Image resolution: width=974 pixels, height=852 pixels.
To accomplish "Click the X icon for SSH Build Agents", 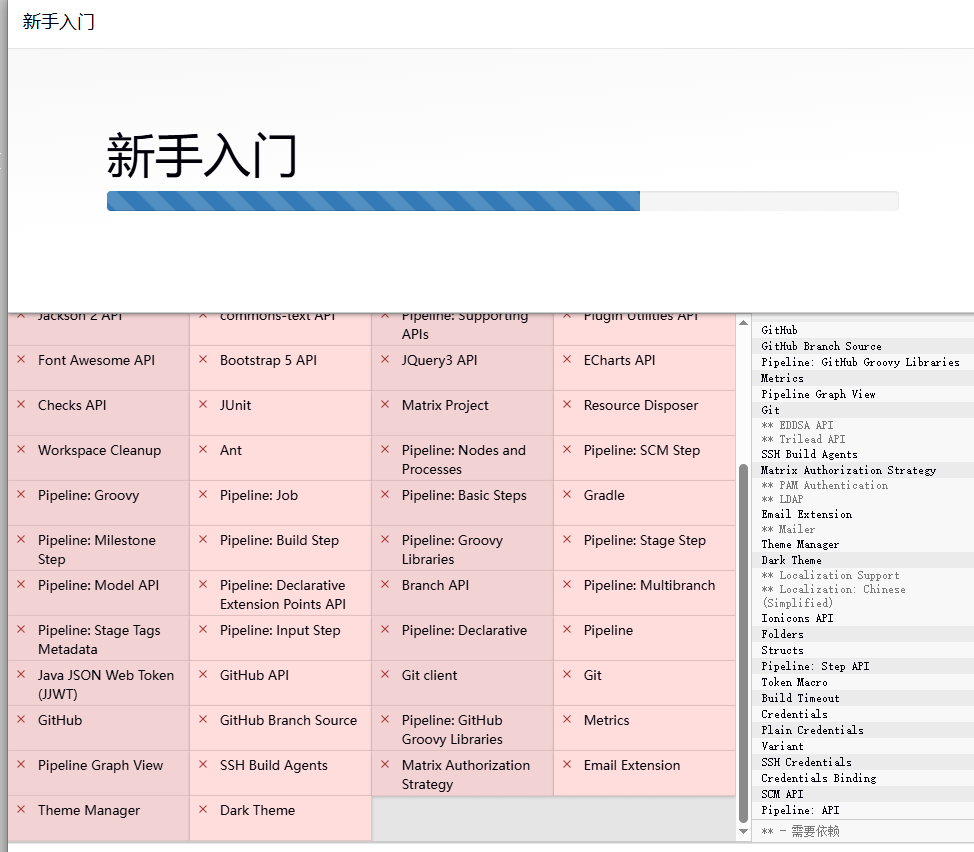I will coord(203,764).
